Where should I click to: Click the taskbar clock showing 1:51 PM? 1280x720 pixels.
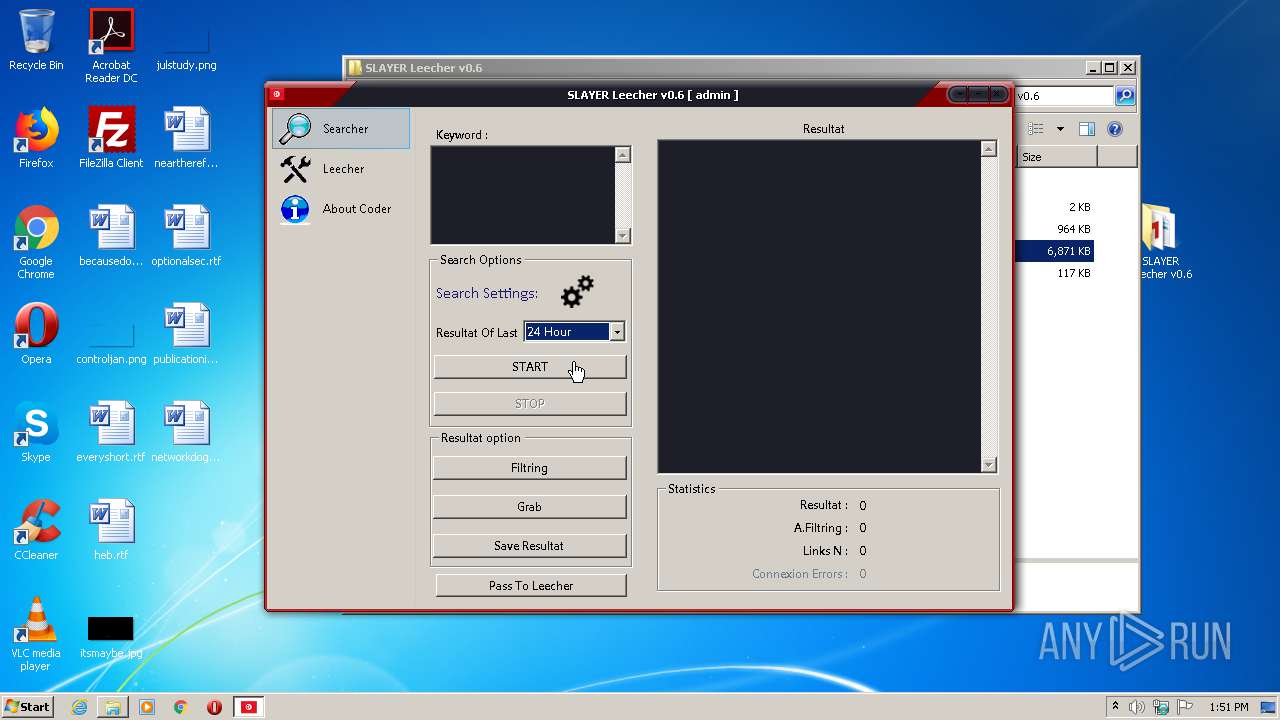(1228, 707)
